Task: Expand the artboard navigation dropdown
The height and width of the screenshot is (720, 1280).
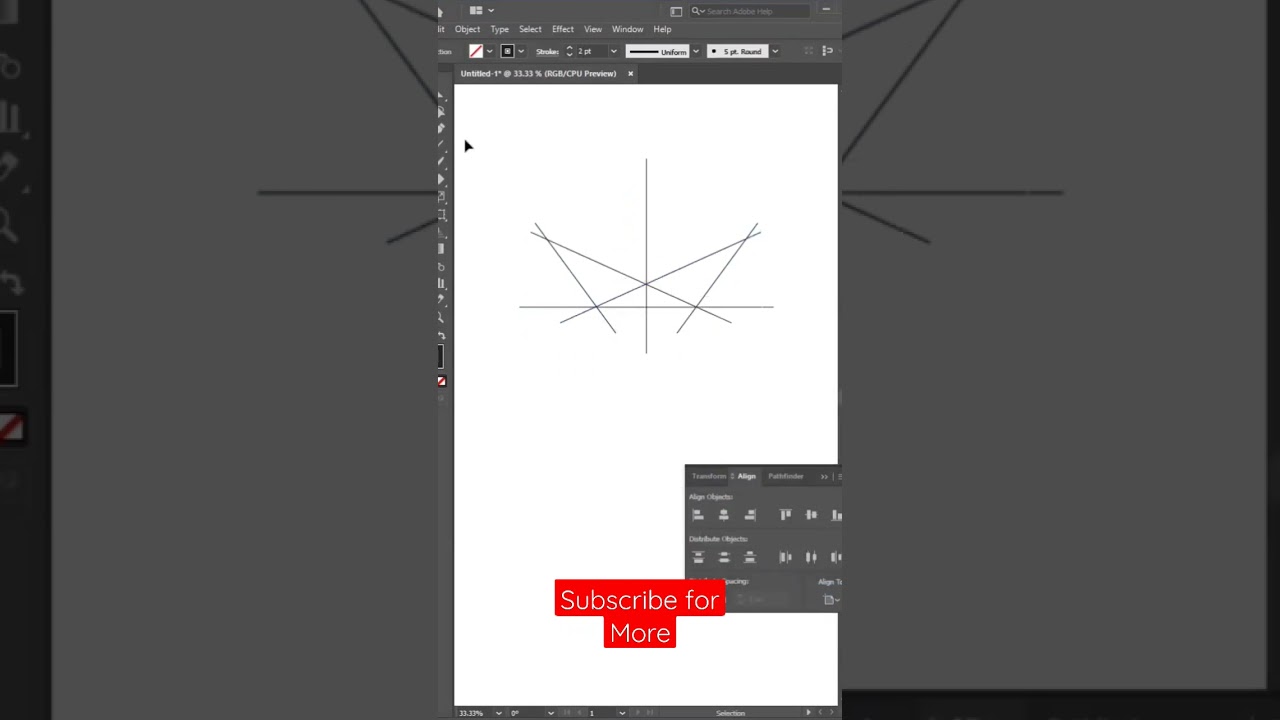Action: tap(622, 713)
